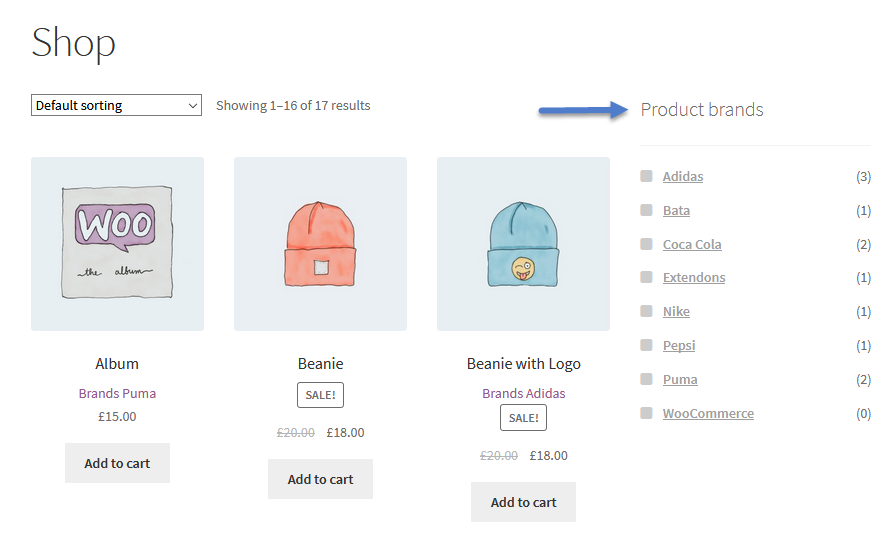This screenshot has width=881, height=550.
Task: Click the Adidas count (3)
Action: [863, 176]
